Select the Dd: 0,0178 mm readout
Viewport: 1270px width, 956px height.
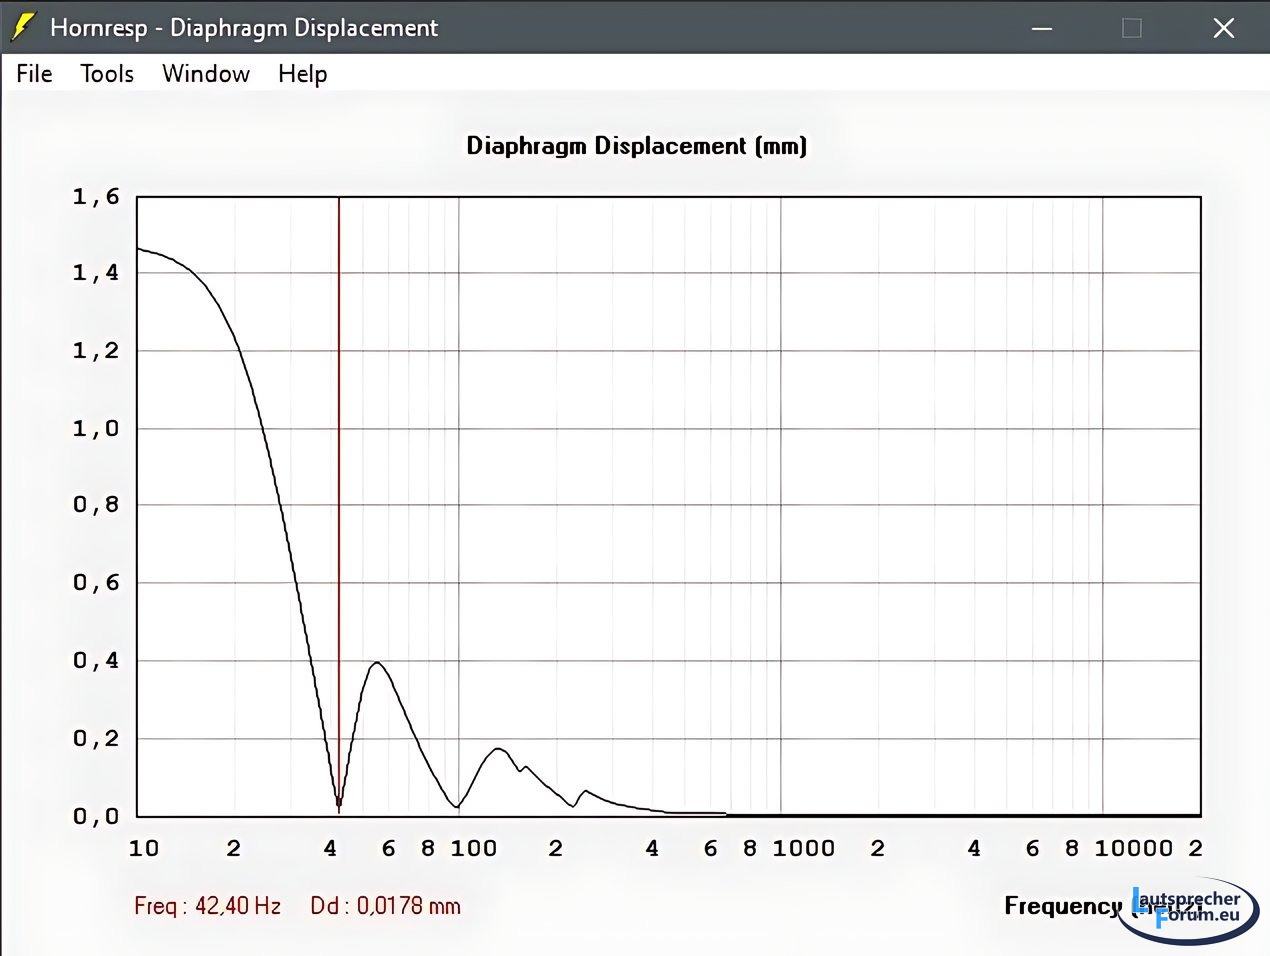[385, 906]
